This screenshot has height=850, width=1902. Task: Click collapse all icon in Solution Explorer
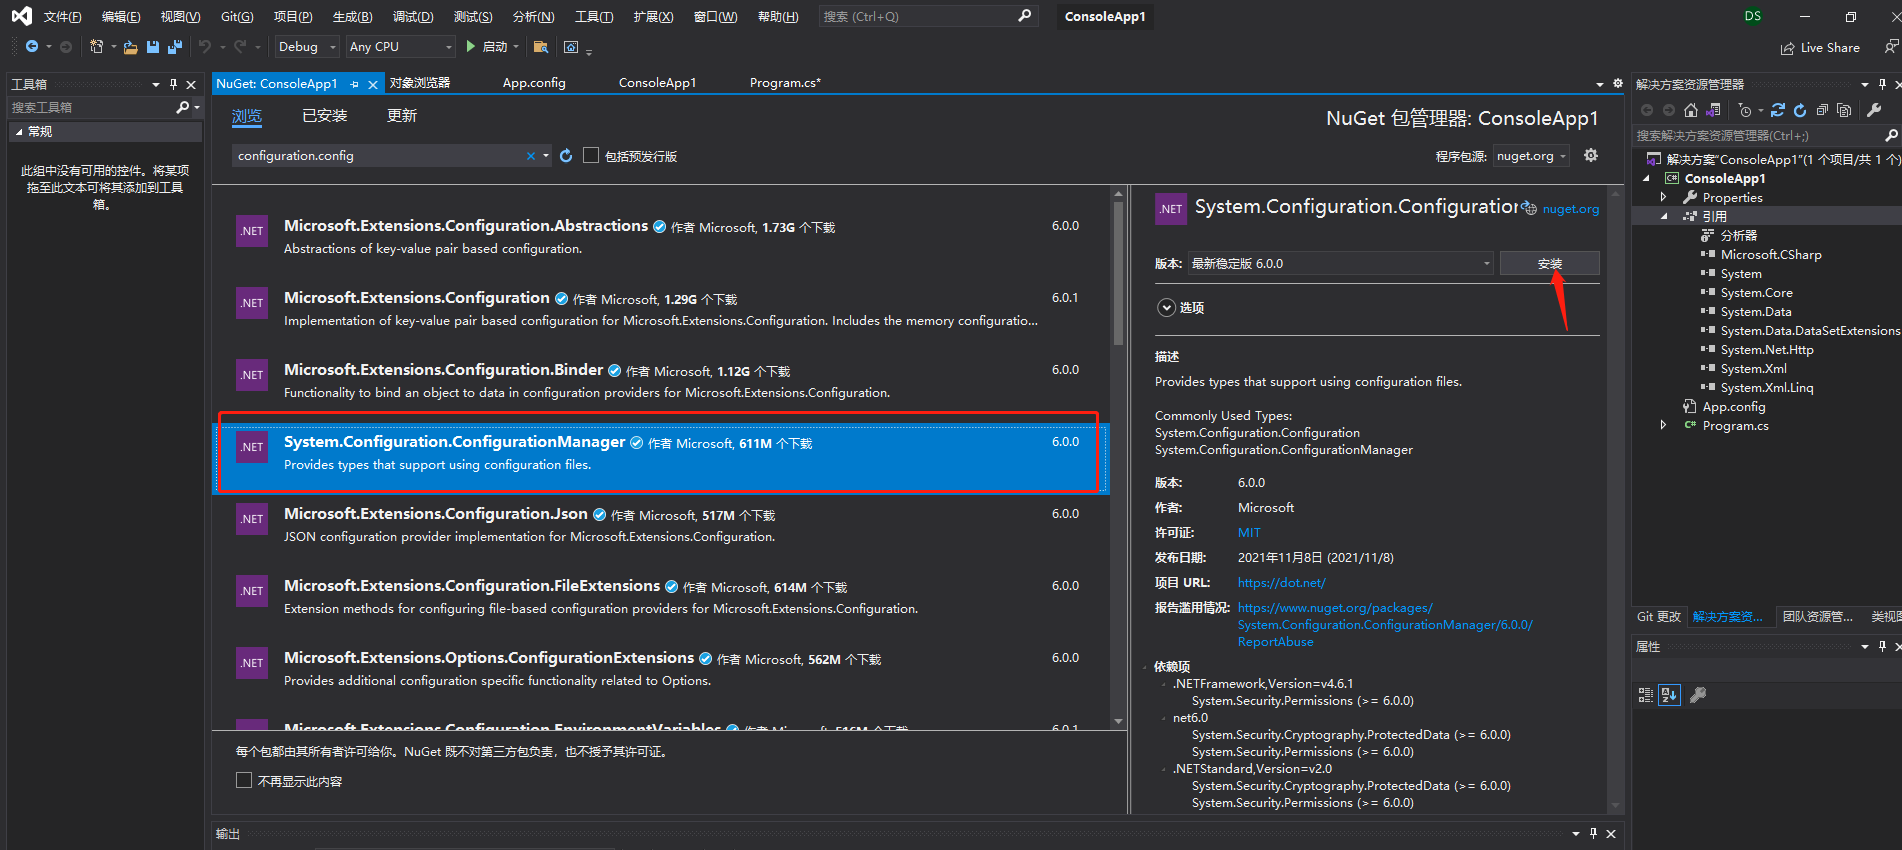[x=1822, y=110]
